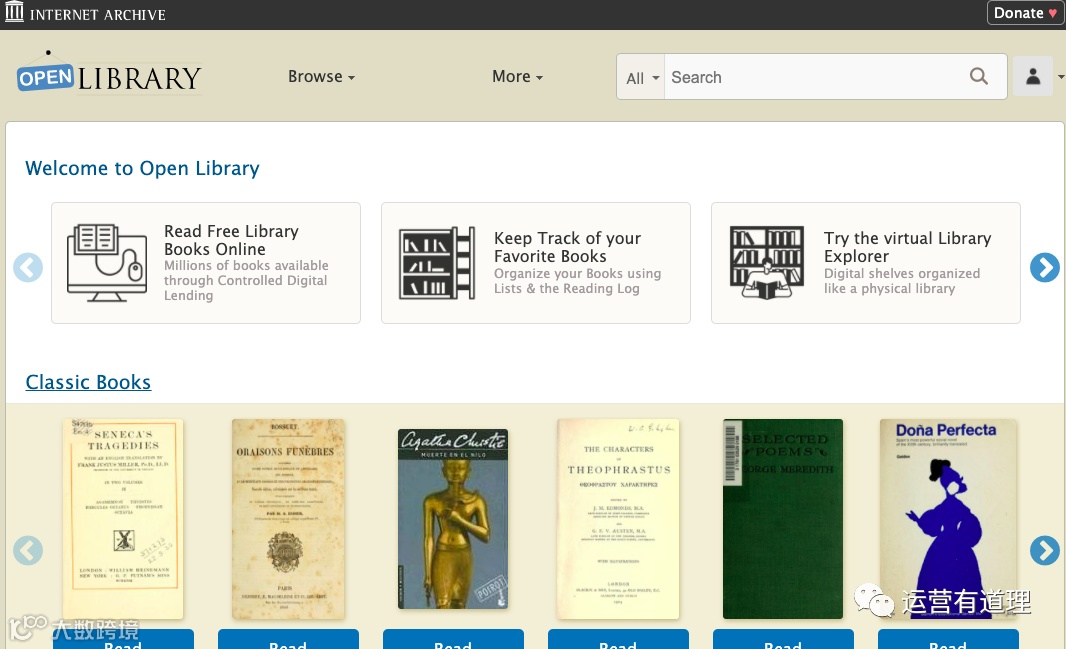
Task: Open Doña Perfecta book cover
Action: 948,519
